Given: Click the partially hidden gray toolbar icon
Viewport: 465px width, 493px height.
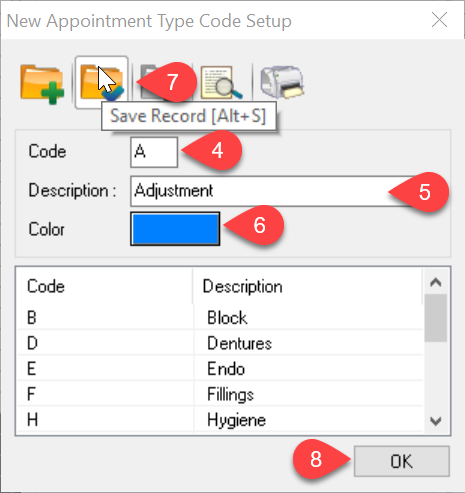Looking at the screenshot, I should coord(148,82).
